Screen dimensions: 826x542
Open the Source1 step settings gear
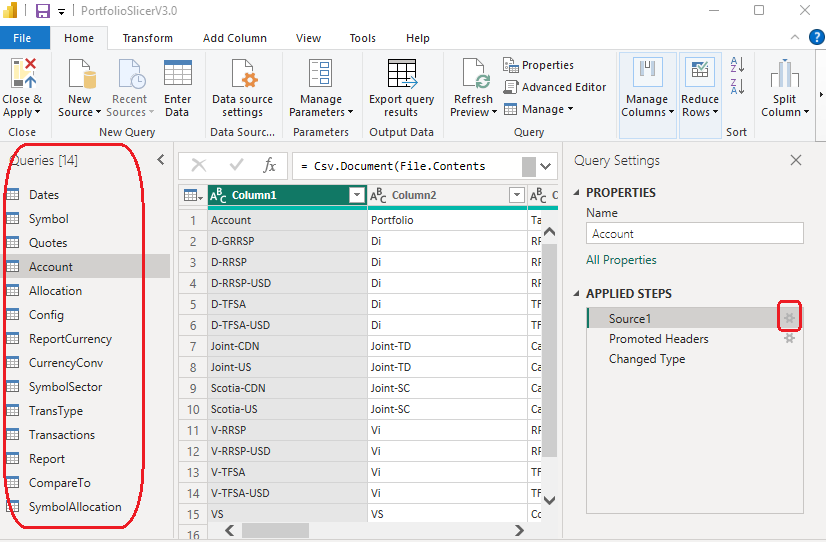(x=789, y=319)
